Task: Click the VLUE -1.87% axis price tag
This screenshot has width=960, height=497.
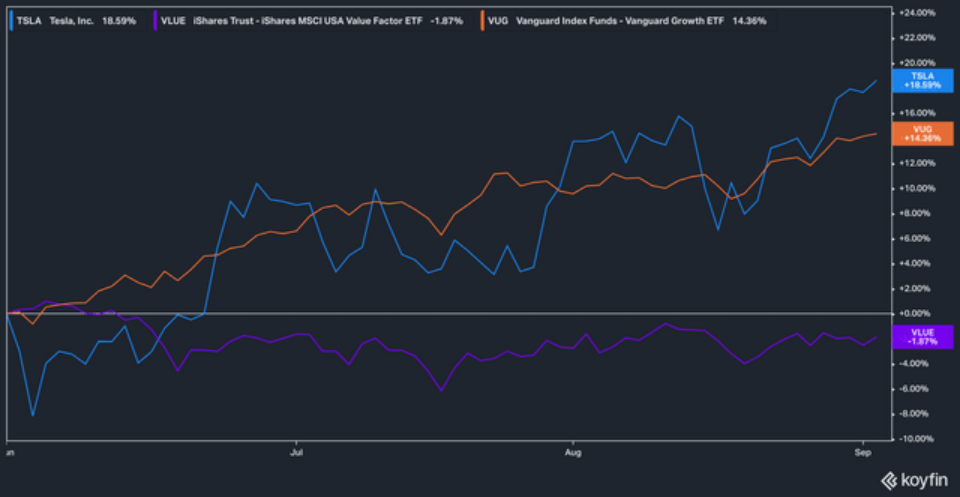Action: 923,337
